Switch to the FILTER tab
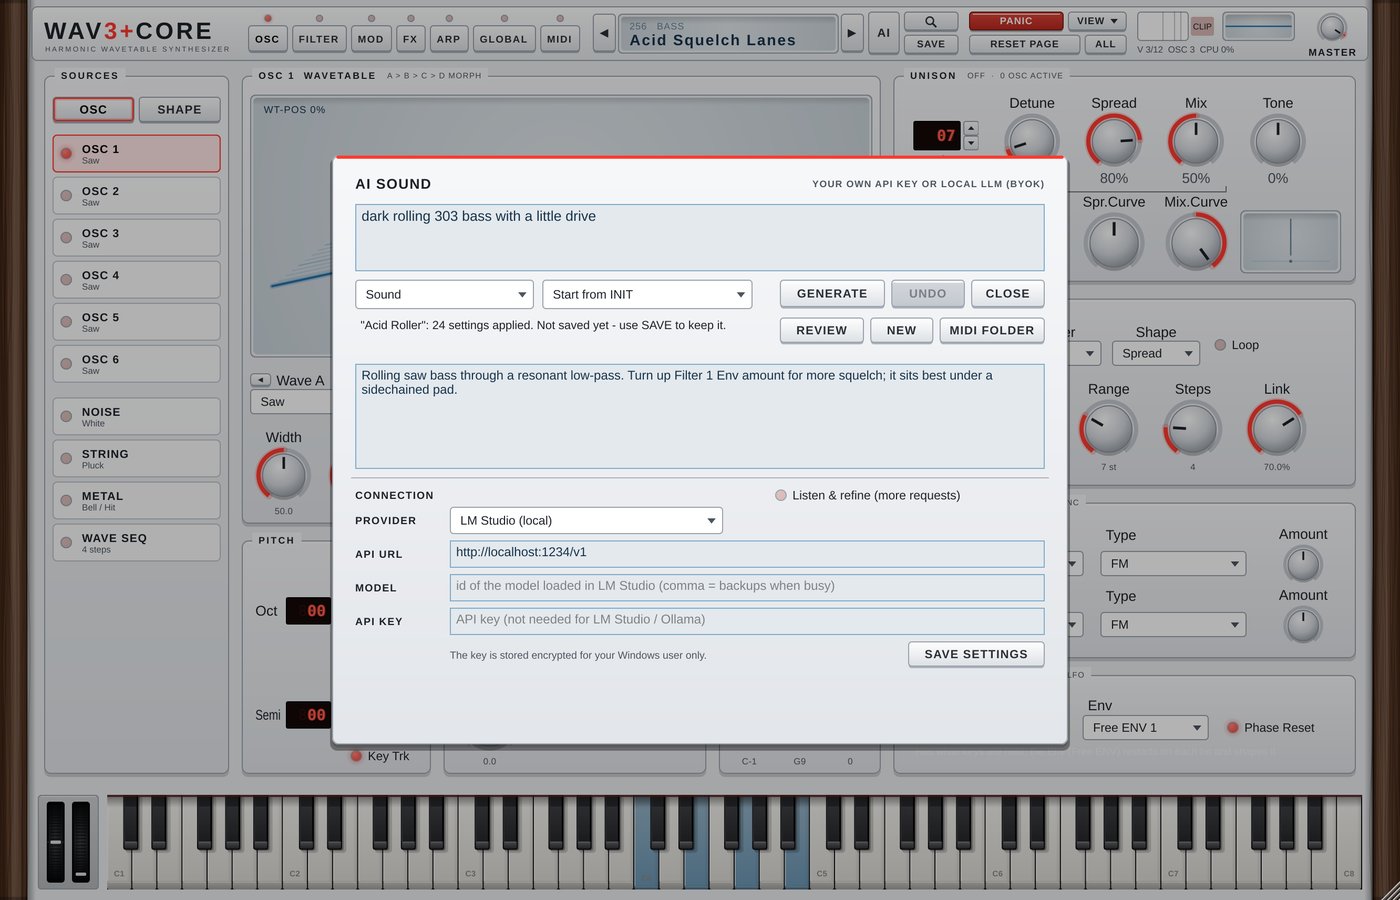The height and width of the screenshot is (900, 1400). click(318, 39)
